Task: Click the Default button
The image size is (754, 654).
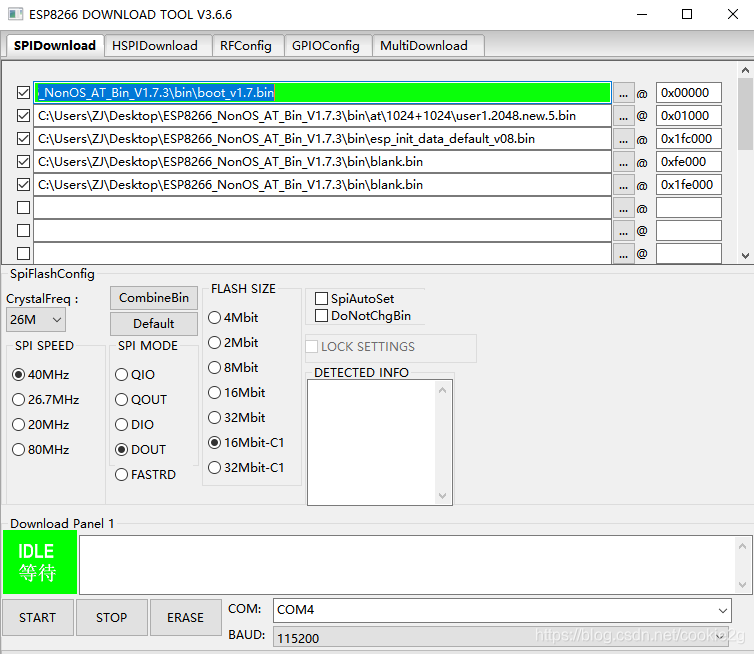Action: tap(154, 324)
